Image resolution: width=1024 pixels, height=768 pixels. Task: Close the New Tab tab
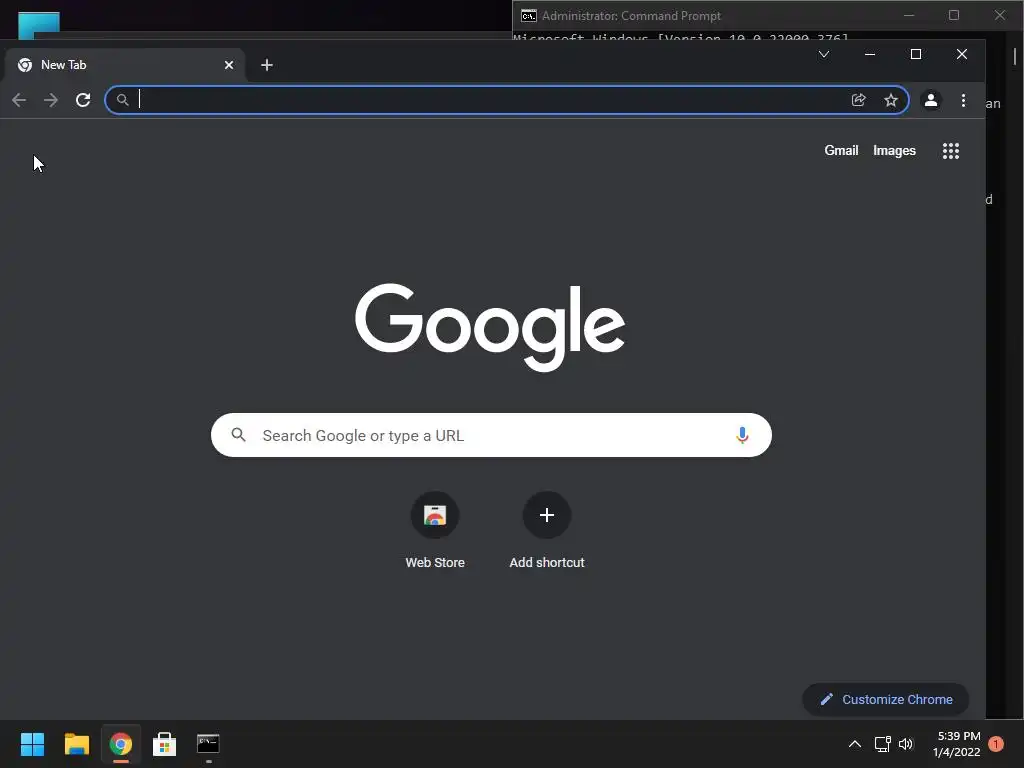click(x=229, y=65)
